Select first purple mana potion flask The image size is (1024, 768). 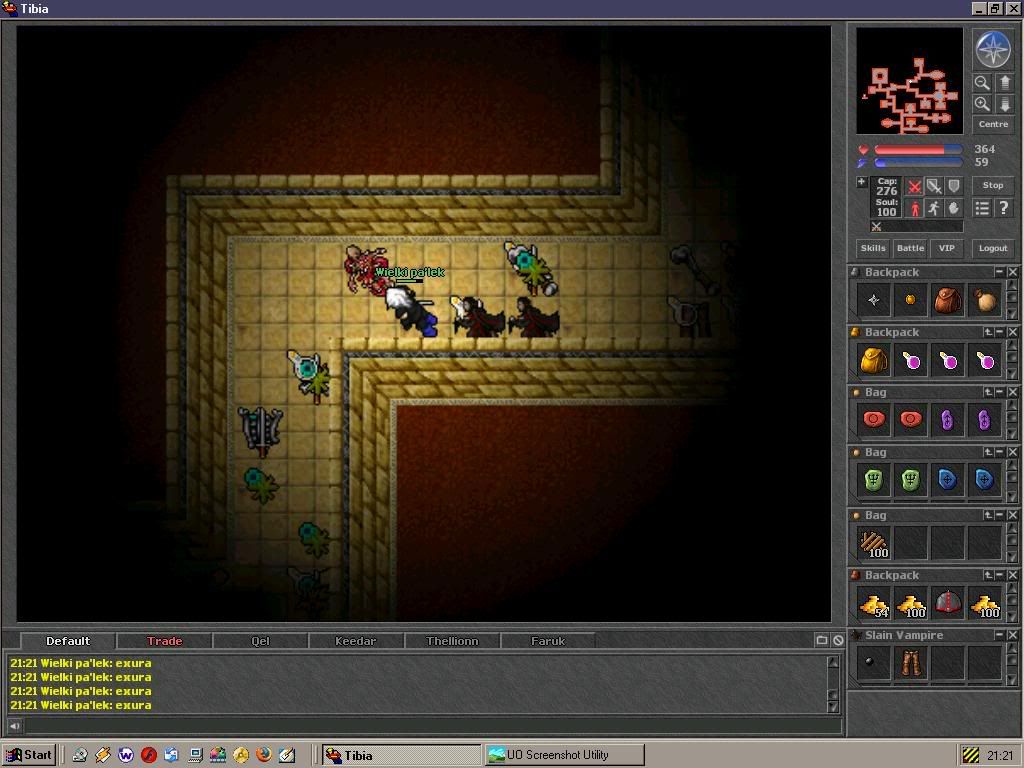tap(910, 360)
